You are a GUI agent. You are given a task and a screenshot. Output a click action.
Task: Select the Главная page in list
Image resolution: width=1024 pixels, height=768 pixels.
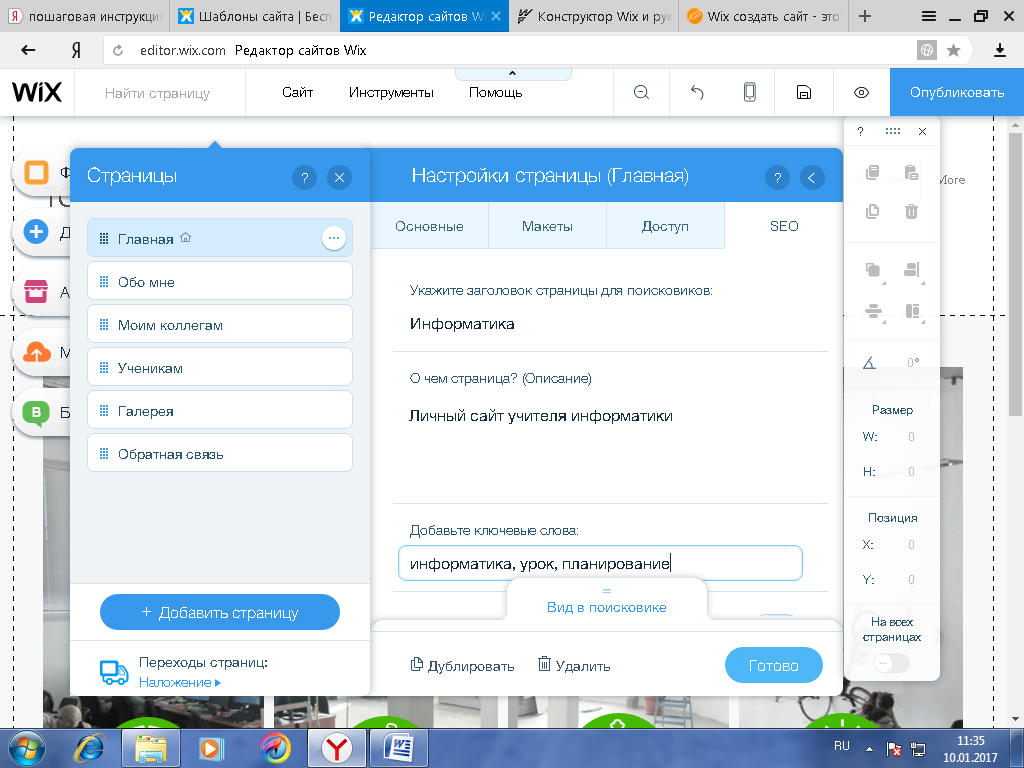(x=220, y=238)
